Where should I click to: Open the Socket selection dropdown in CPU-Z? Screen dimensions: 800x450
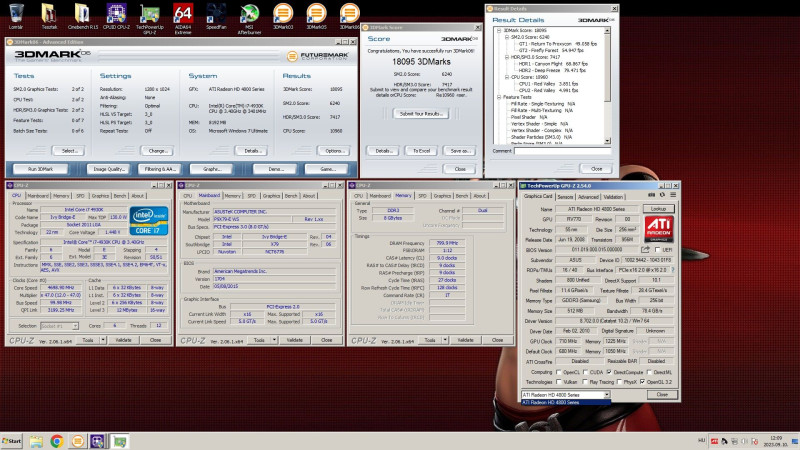pos(75,326)
